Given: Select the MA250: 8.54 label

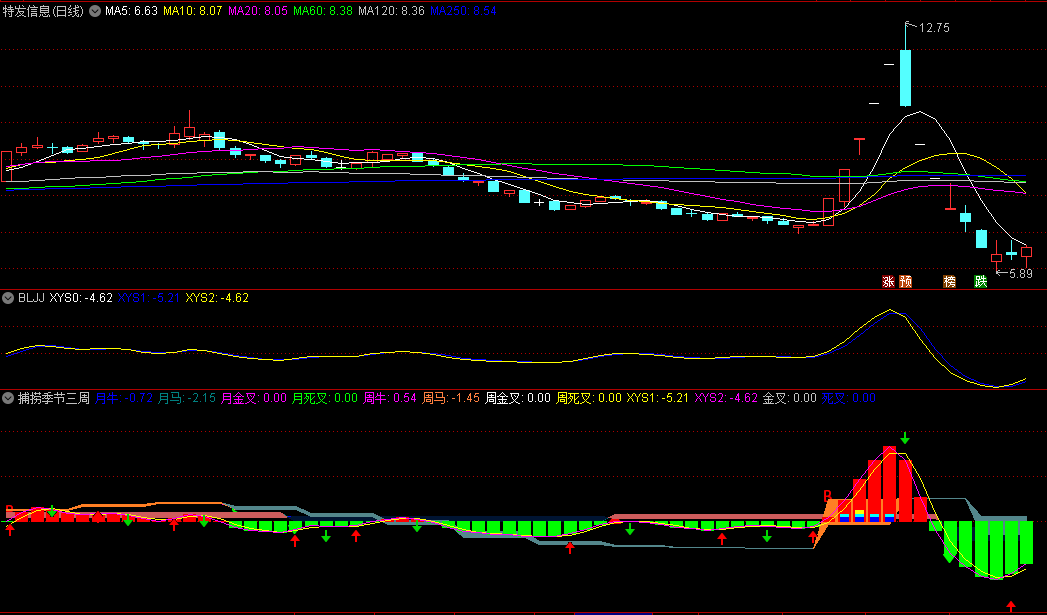Looking at the screenshot, I should tap(463, 11).
